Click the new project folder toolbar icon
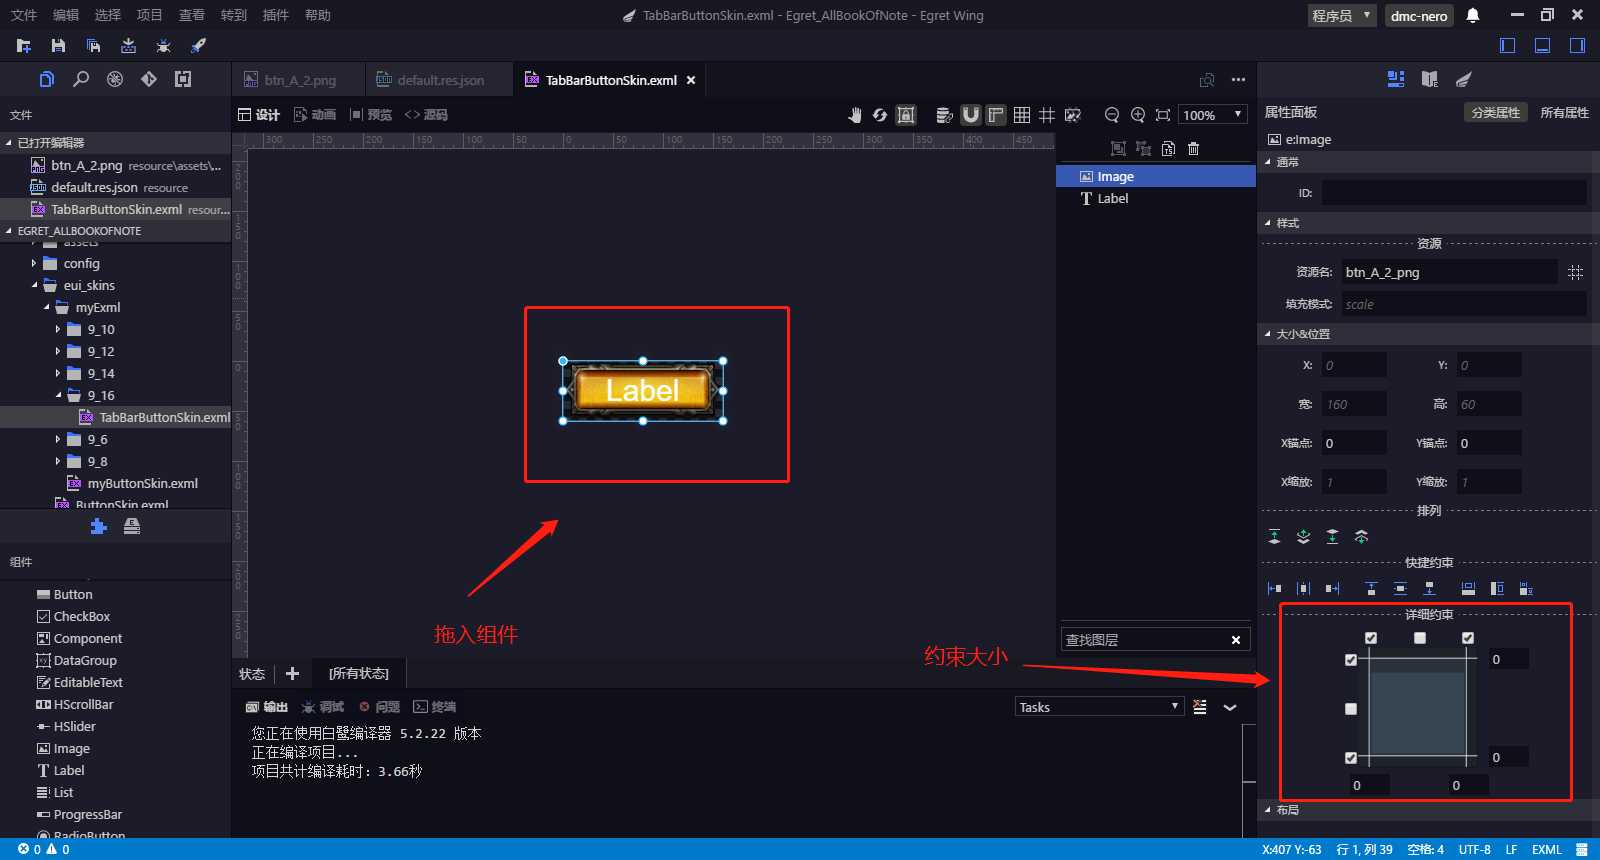 (24, 46)
